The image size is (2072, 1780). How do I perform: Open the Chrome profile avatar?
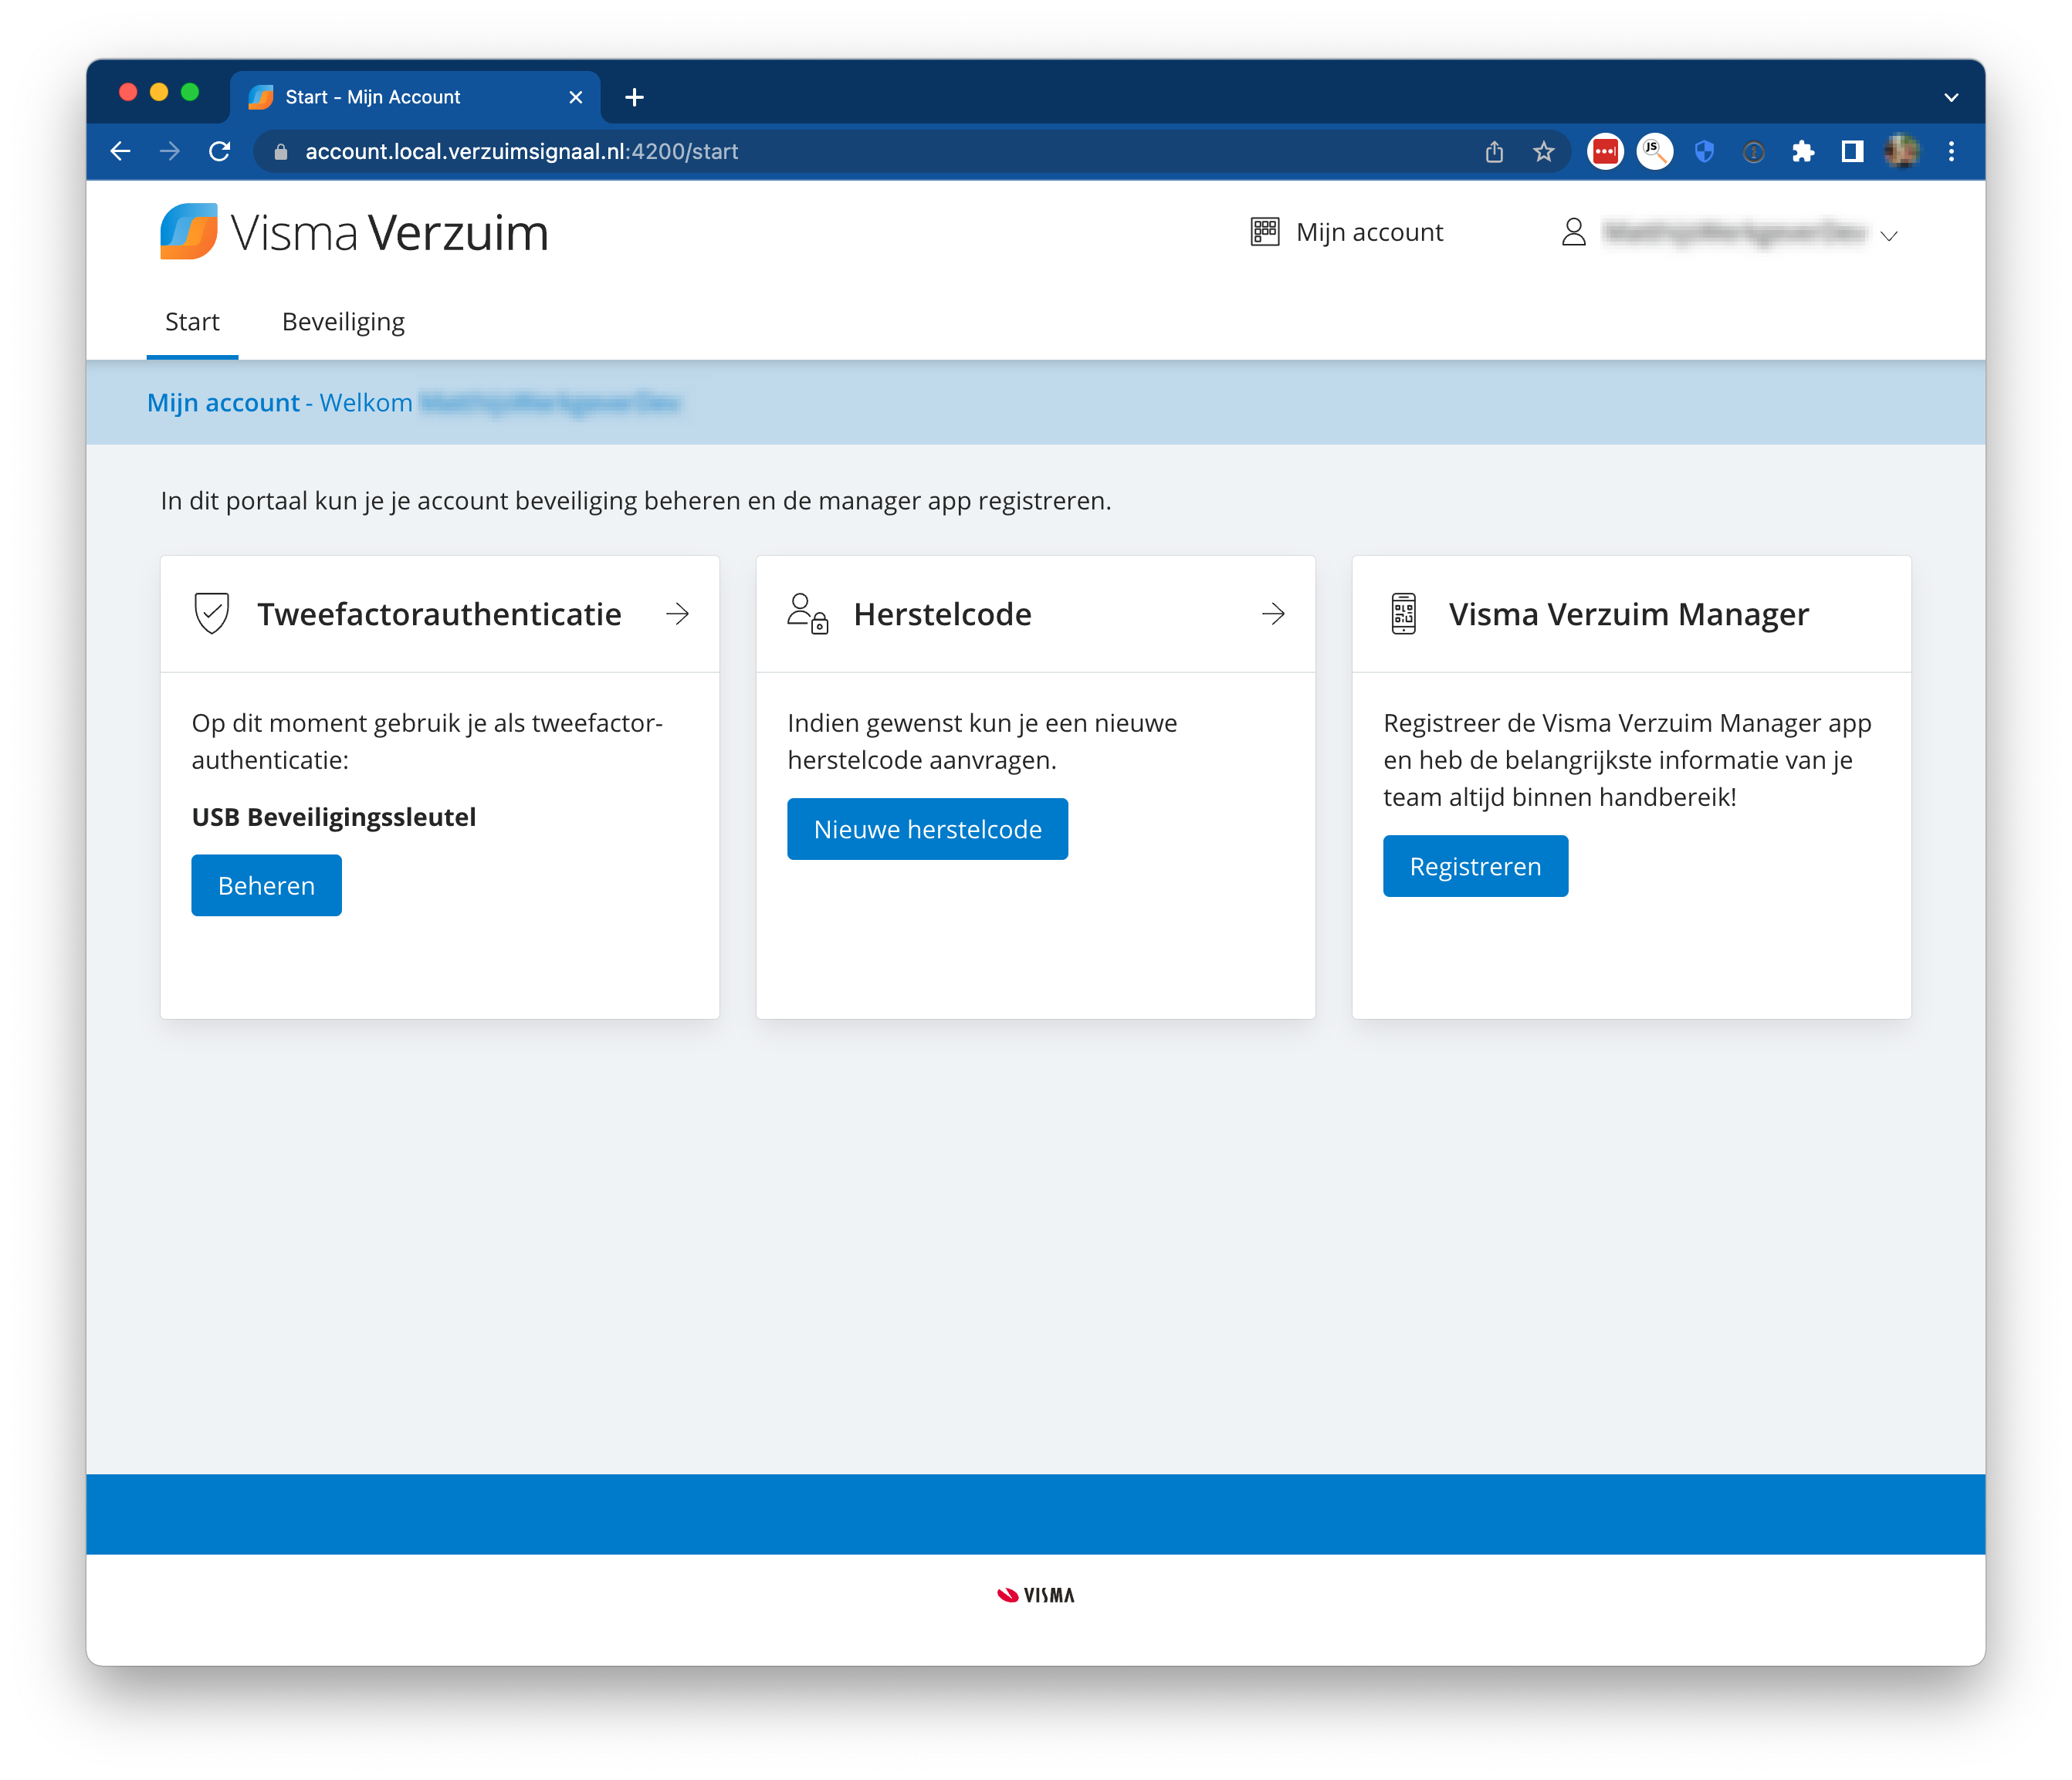click(1901, 151)
